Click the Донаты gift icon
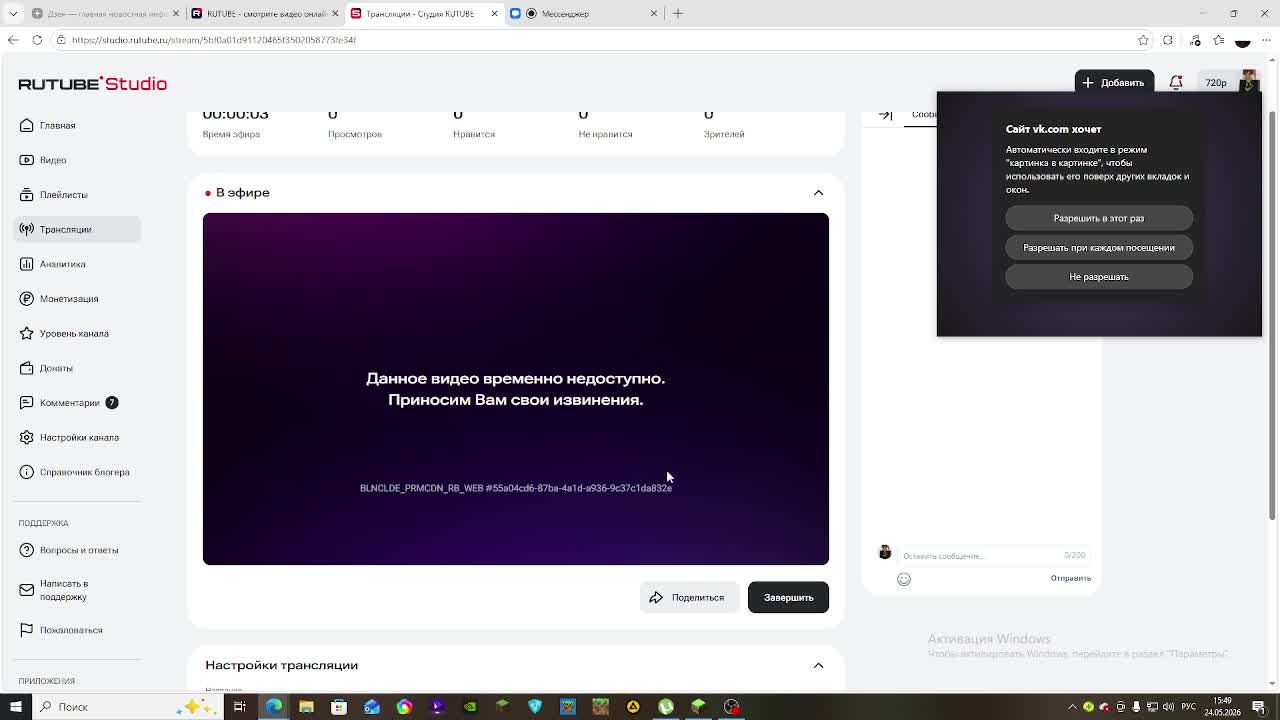Viewport: 1280px width, 720px height. pyautogui.click(x=27, y=368)
